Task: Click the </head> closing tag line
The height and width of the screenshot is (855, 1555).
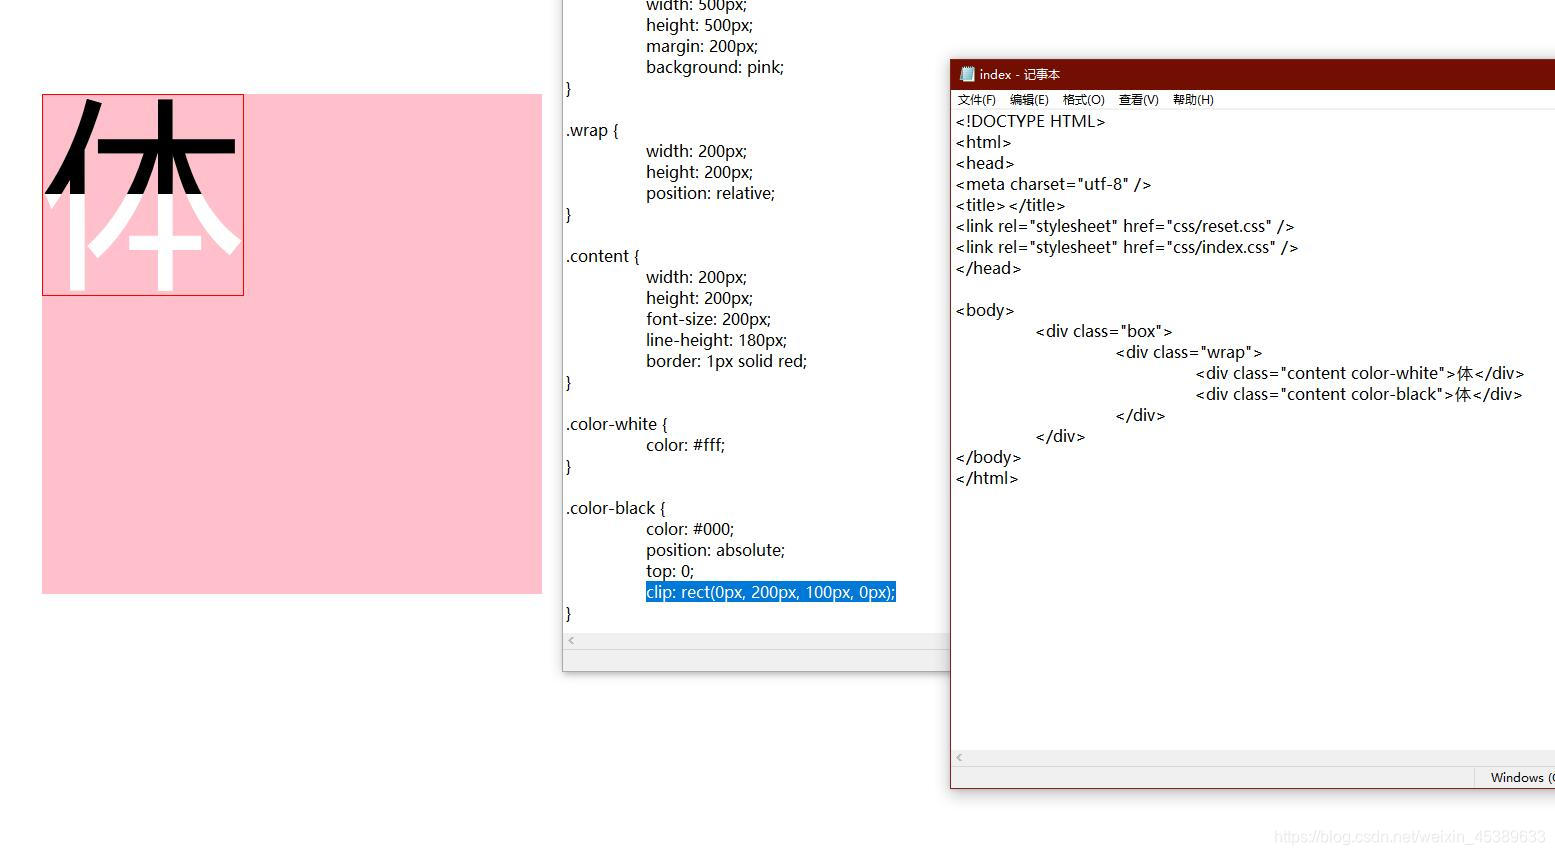Action: 988,268
